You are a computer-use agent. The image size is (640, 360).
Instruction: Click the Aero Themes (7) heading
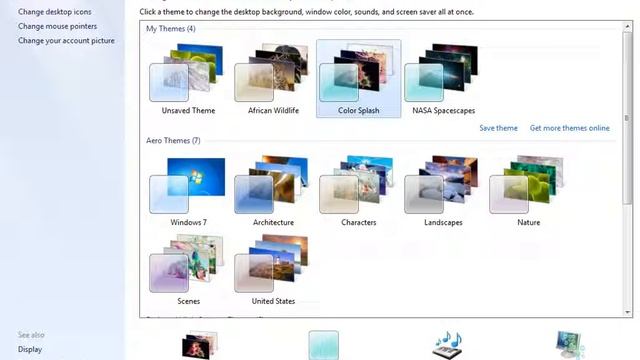[173, 140]
